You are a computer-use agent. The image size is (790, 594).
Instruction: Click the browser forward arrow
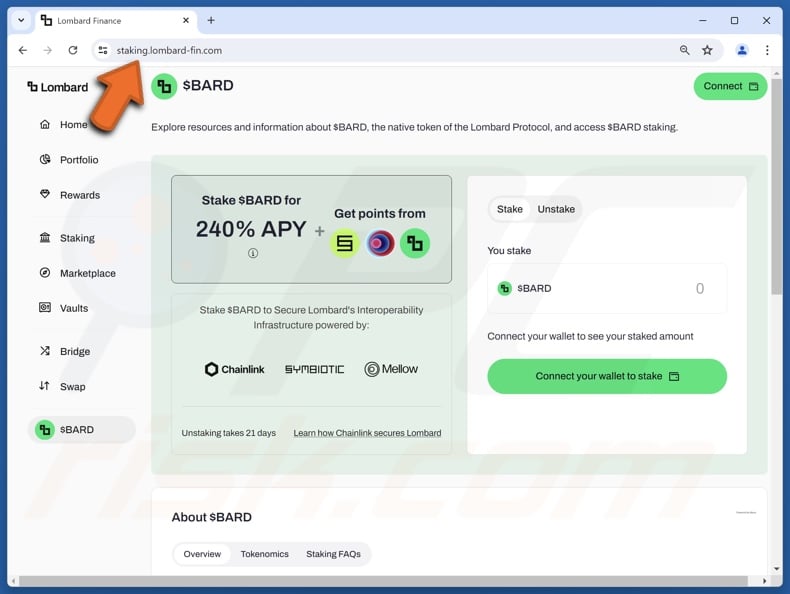tap(47, 50)
